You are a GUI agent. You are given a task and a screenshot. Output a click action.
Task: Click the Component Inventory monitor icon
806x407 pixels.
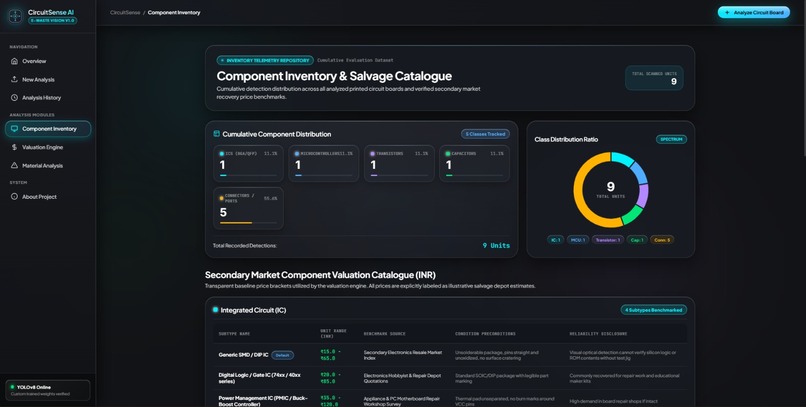[14, 129]
